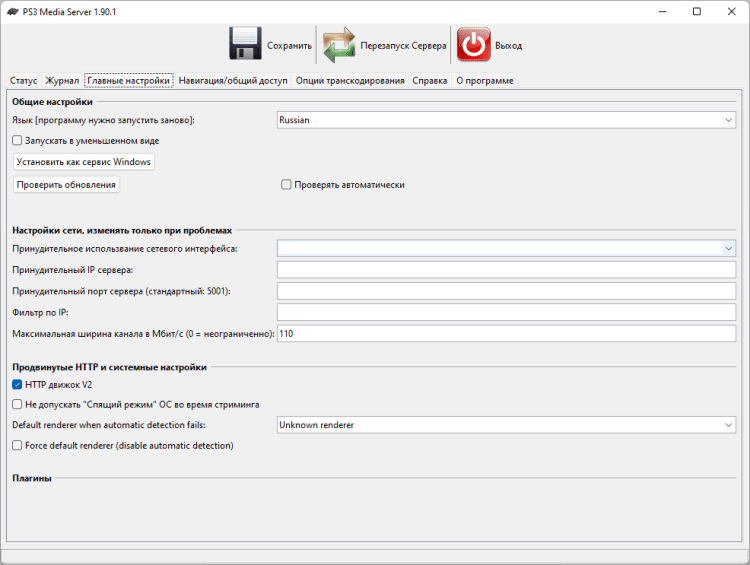The height and width of the screenshot is (565, 750).
Task: Click 'Установить как сервис Windows' button
Action: [84, 162]
